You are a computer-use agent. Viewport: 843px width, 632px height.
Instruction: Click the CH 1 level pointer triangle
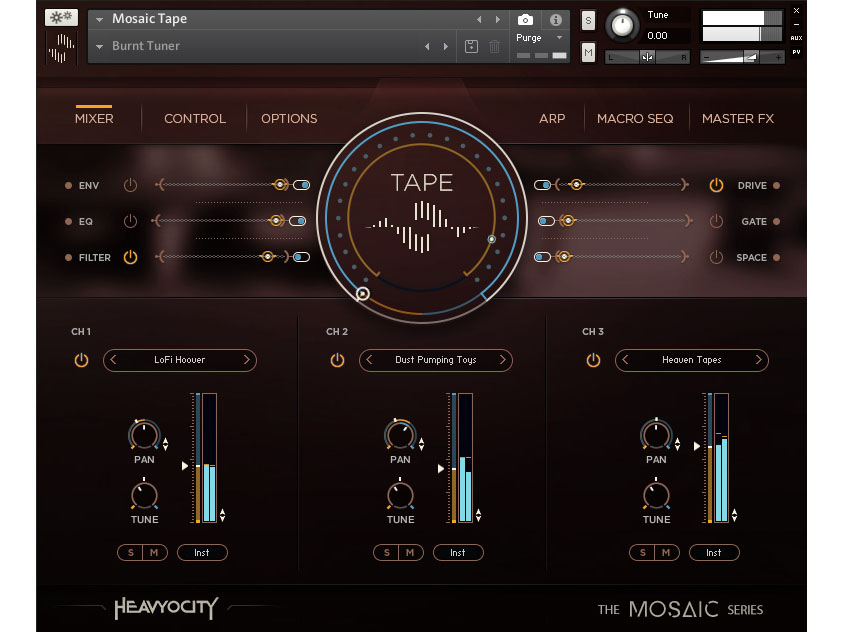tap(185, 465)
